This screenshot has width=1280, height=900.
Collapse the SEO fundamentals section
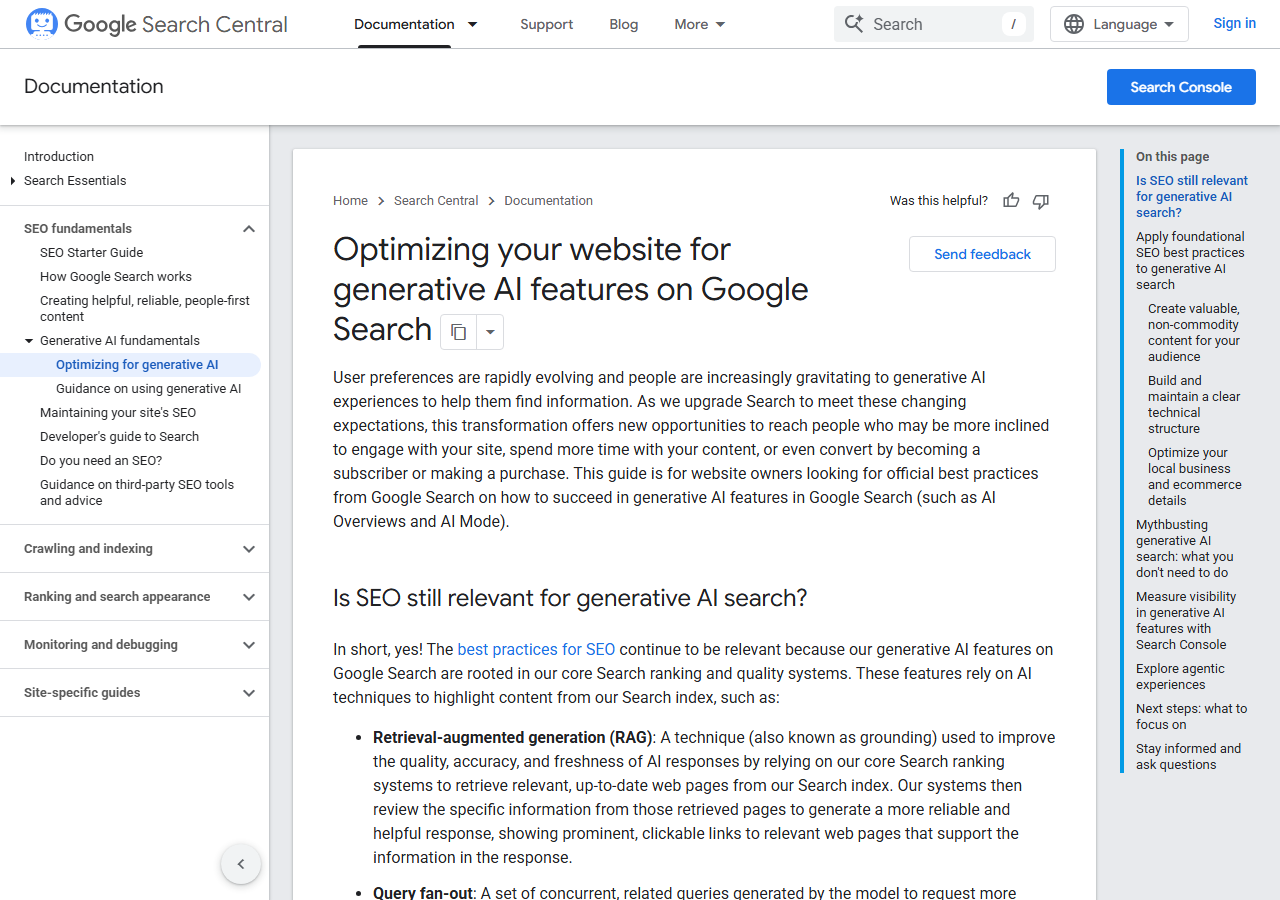coord(249,229)
